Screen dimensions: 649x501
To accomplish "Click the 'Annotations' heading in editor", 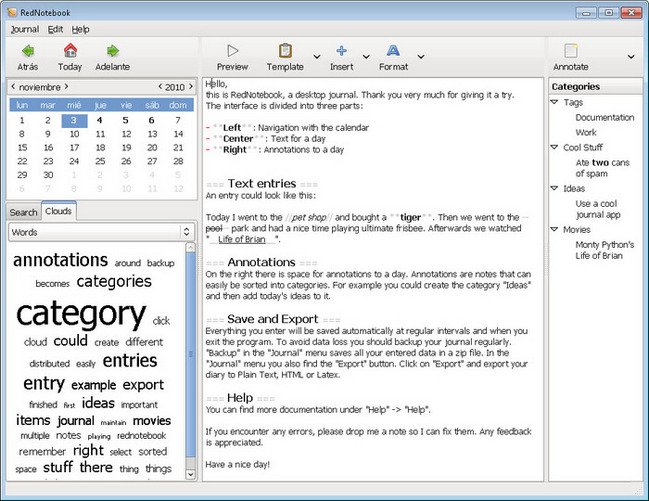I will point(261,262).
